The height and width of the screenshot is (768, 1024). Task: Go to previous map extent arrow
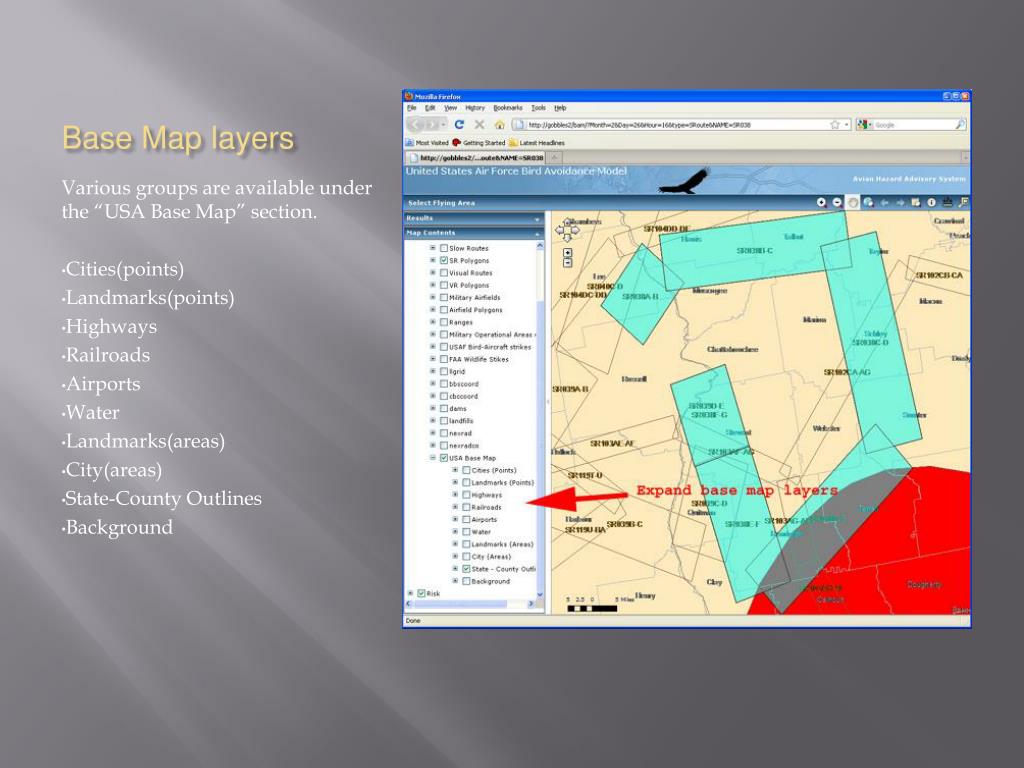(884, 202)
